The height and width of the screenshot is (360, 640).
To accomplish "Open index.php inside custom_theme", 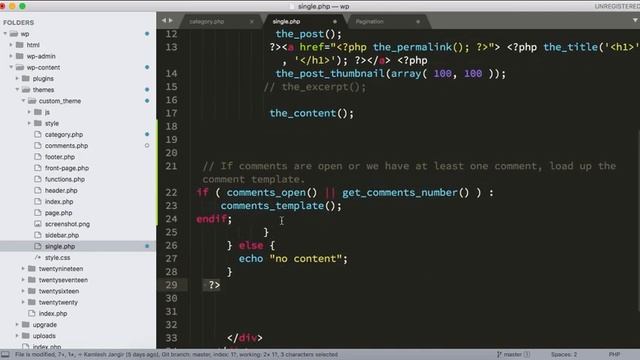I will click(x=59, y=202).
